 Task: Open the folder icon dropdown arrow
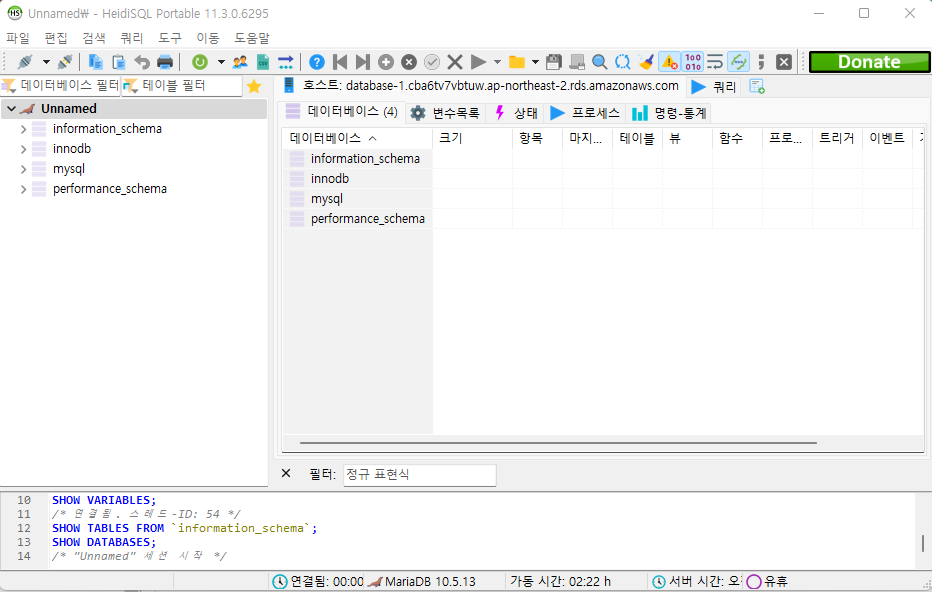[535, 62]
